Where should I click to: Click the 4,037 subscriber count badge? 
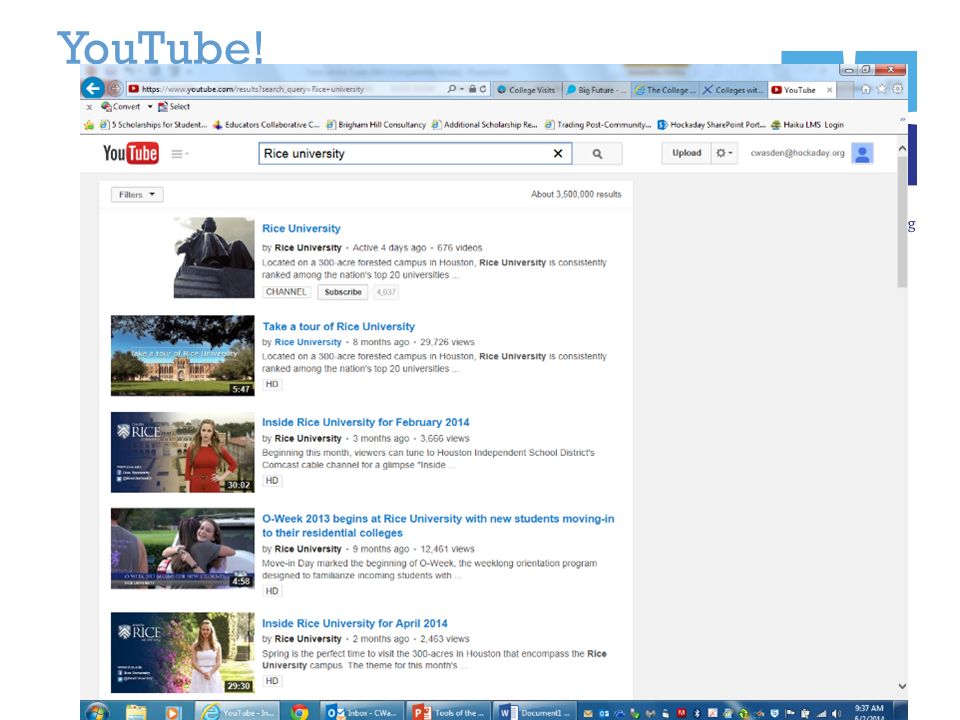[x=386, y=292]
